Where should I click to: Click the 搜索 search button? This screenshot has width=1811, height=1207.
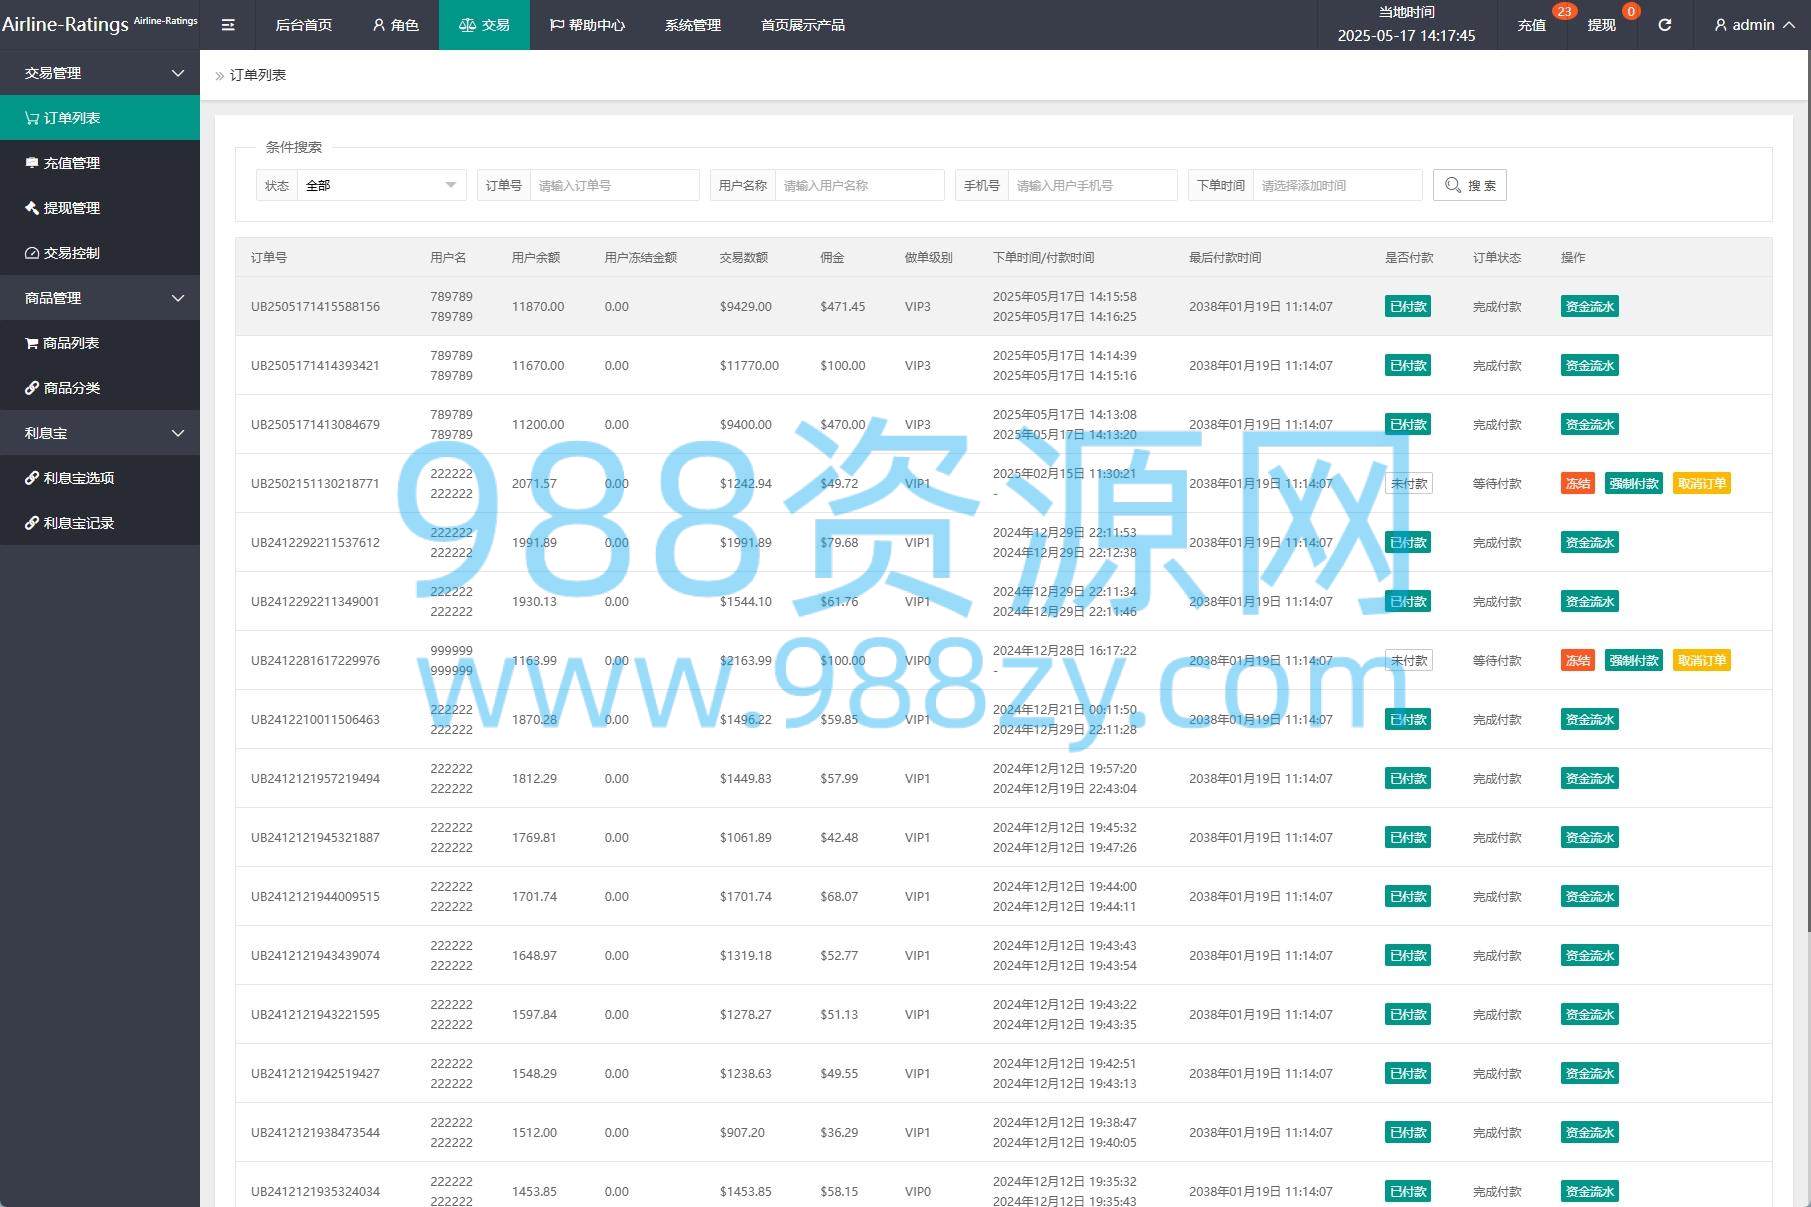point(1469,185)
